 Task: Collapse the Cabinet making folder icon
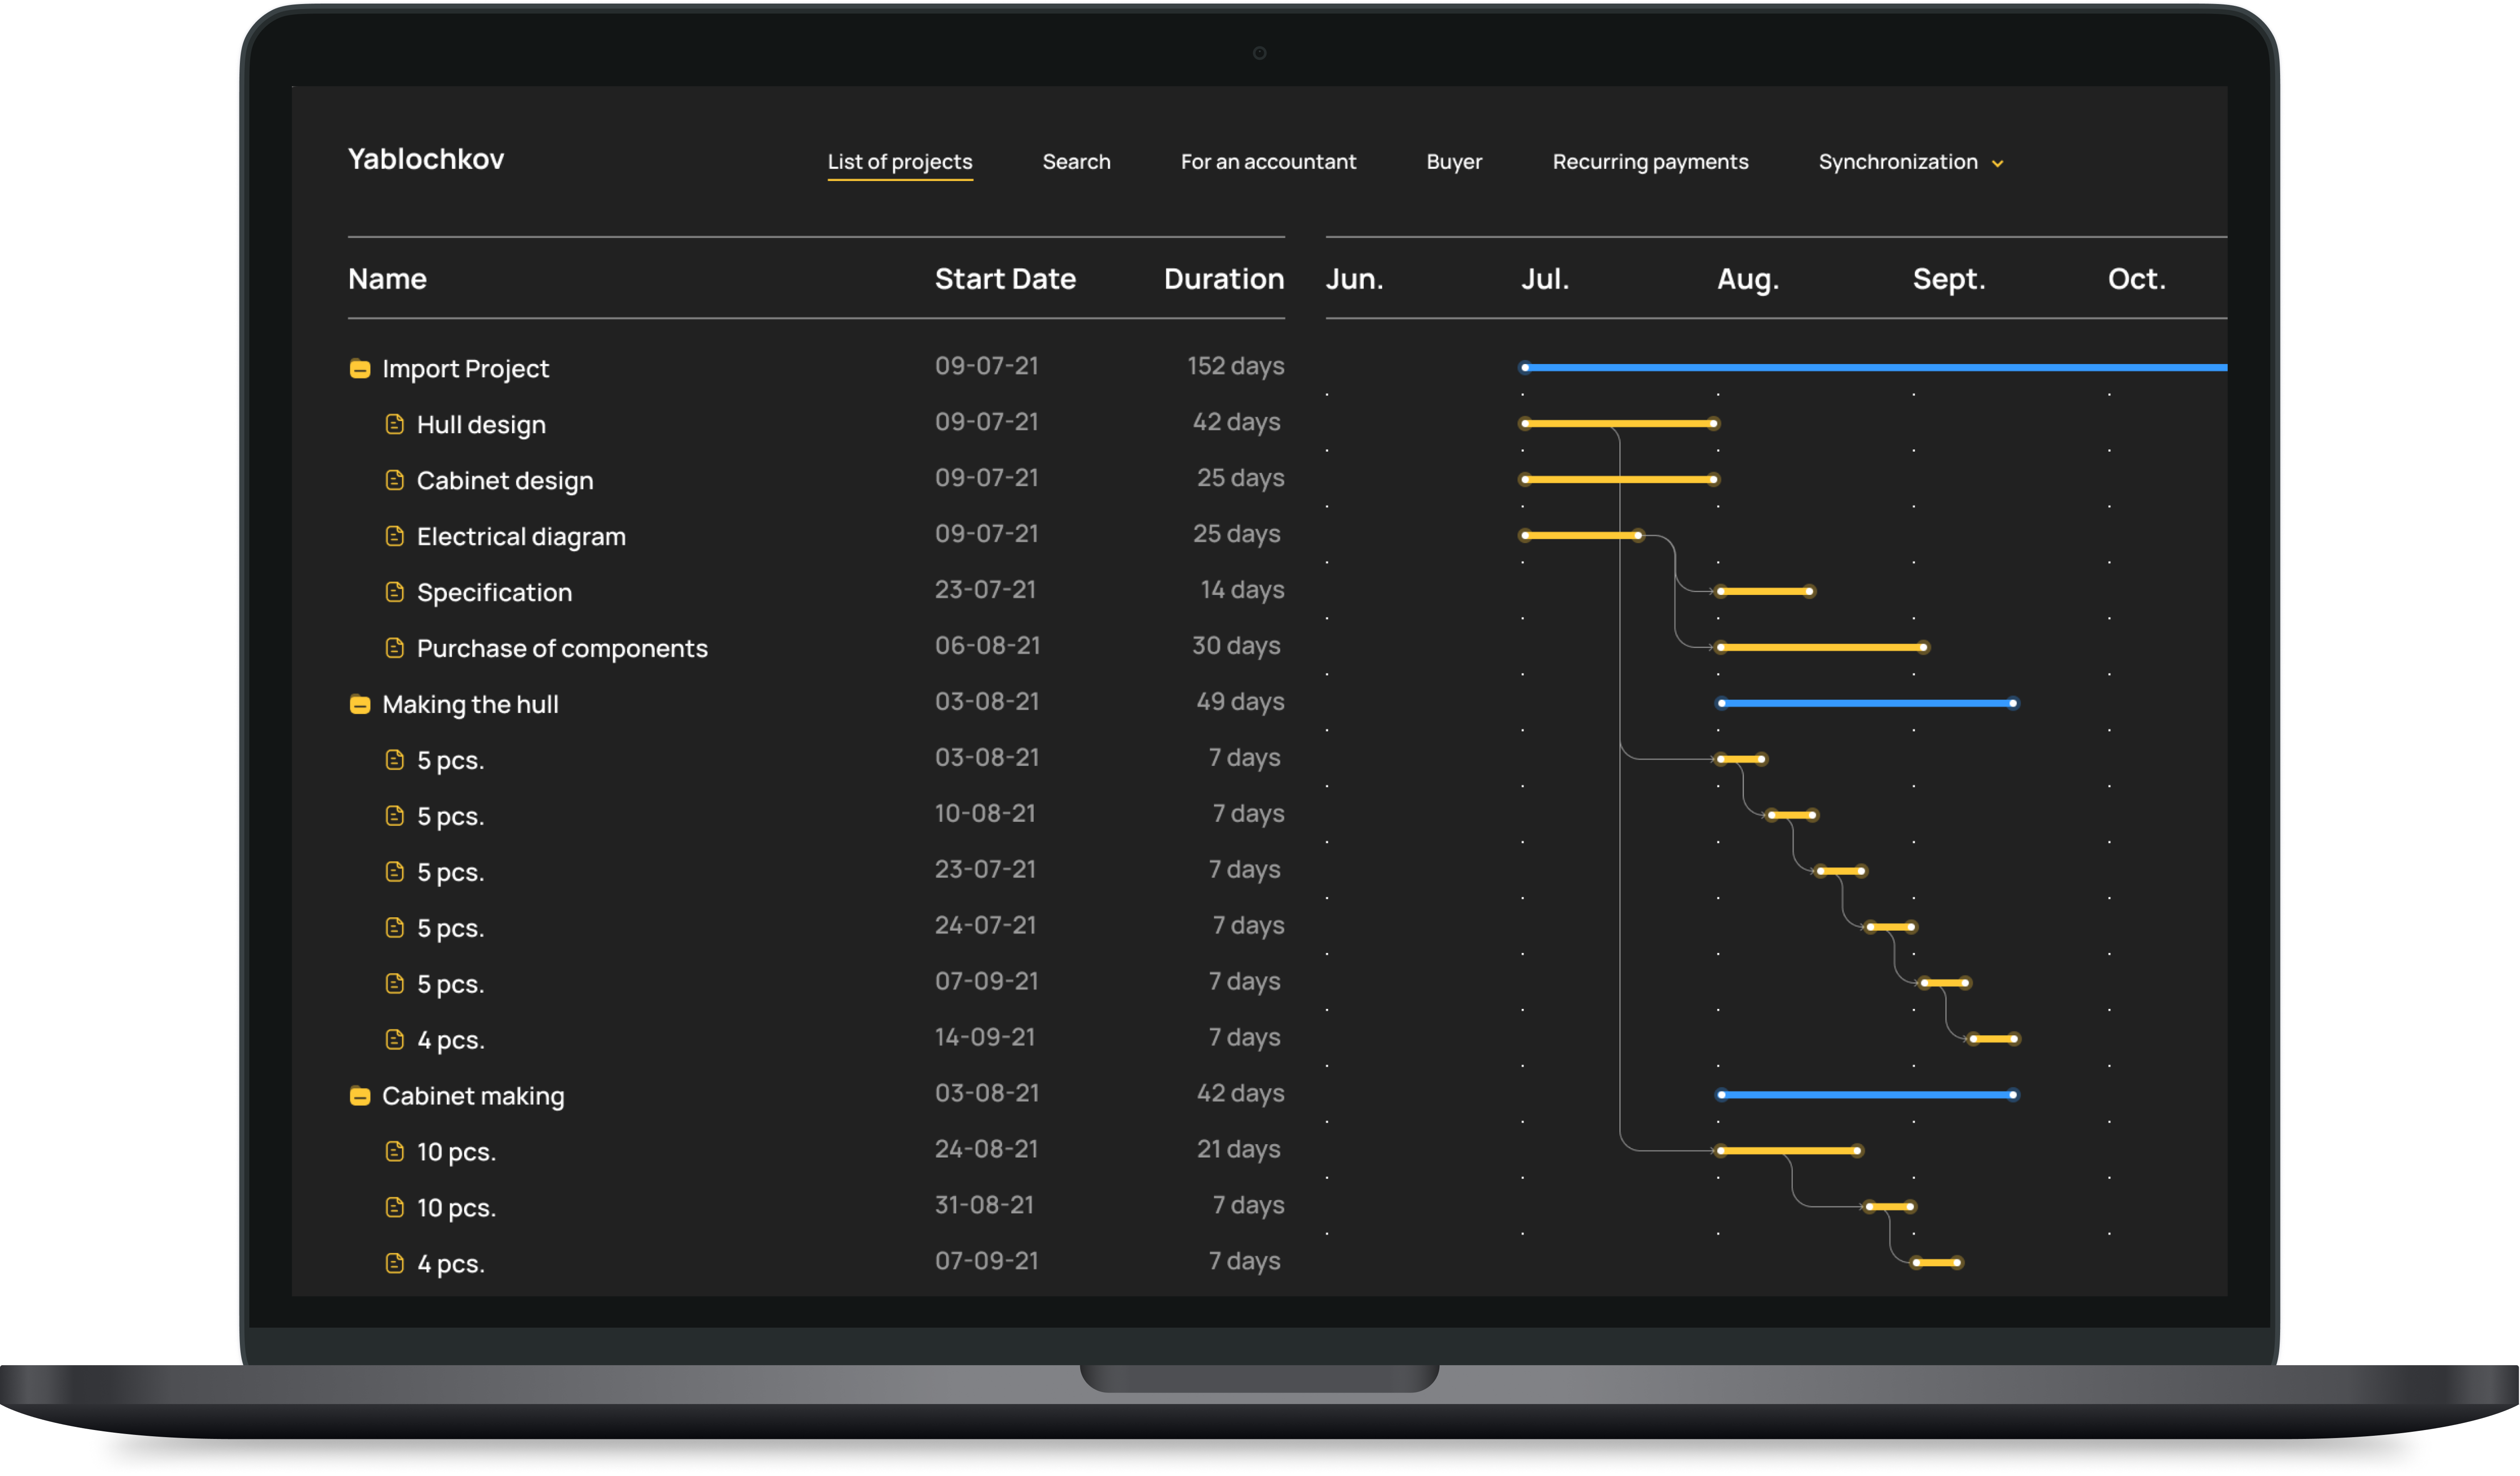360,1097
